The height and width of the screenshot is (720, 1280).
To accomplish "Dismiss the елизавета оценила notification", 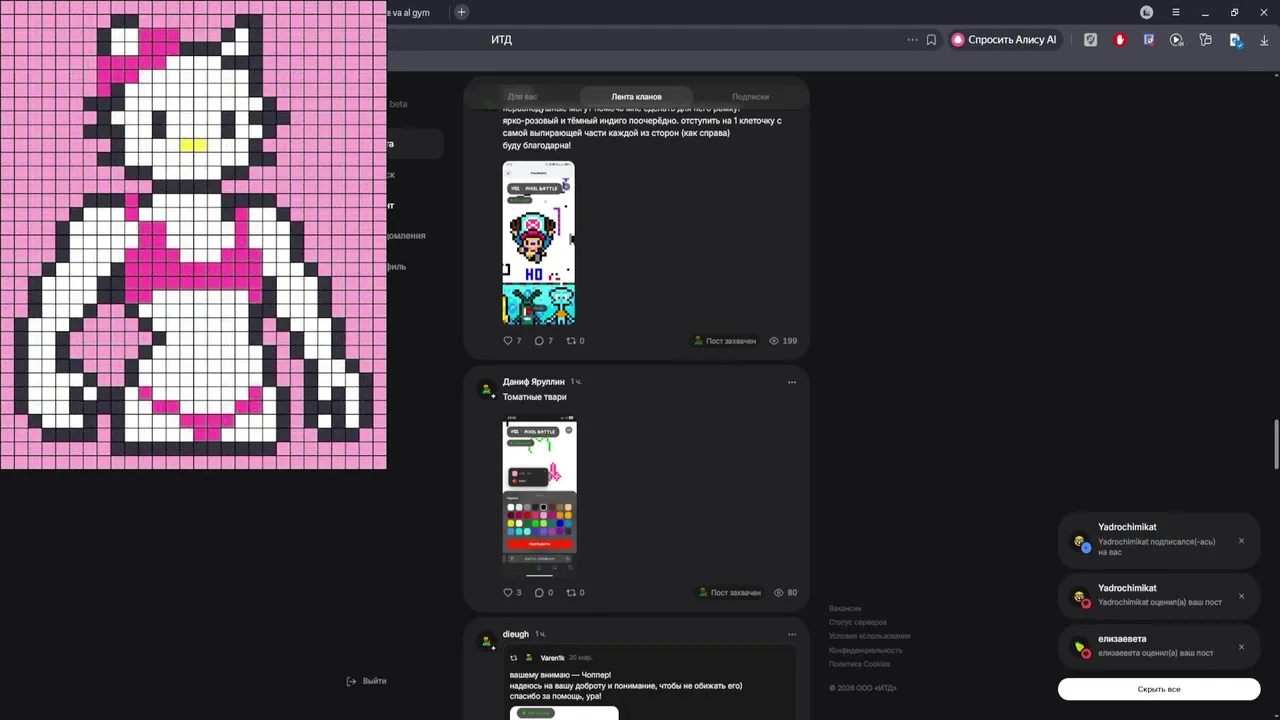I will pos(1242,647).
